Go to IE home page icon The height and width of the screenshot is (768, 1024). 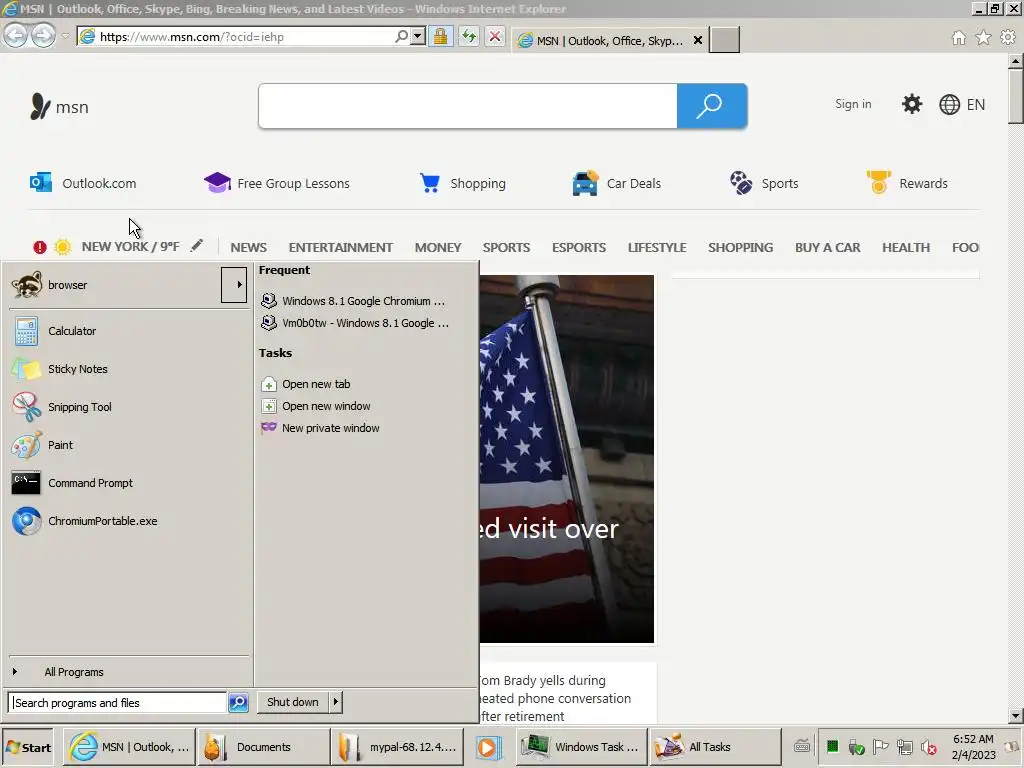pos(958,38)
